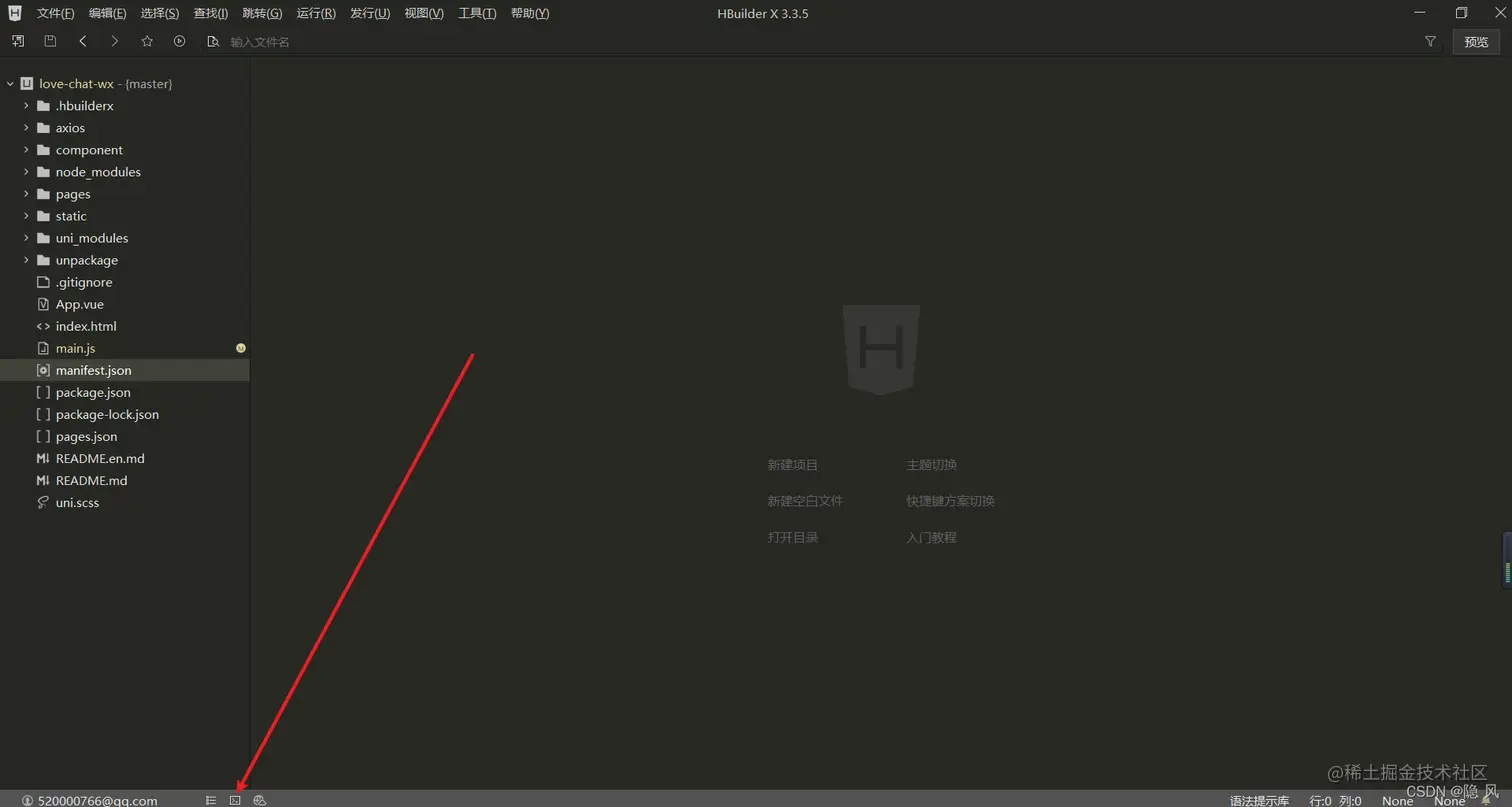Click the filter funnel icon
1512x807 pixels.
pyautogui.click(x=1430, y=41)
